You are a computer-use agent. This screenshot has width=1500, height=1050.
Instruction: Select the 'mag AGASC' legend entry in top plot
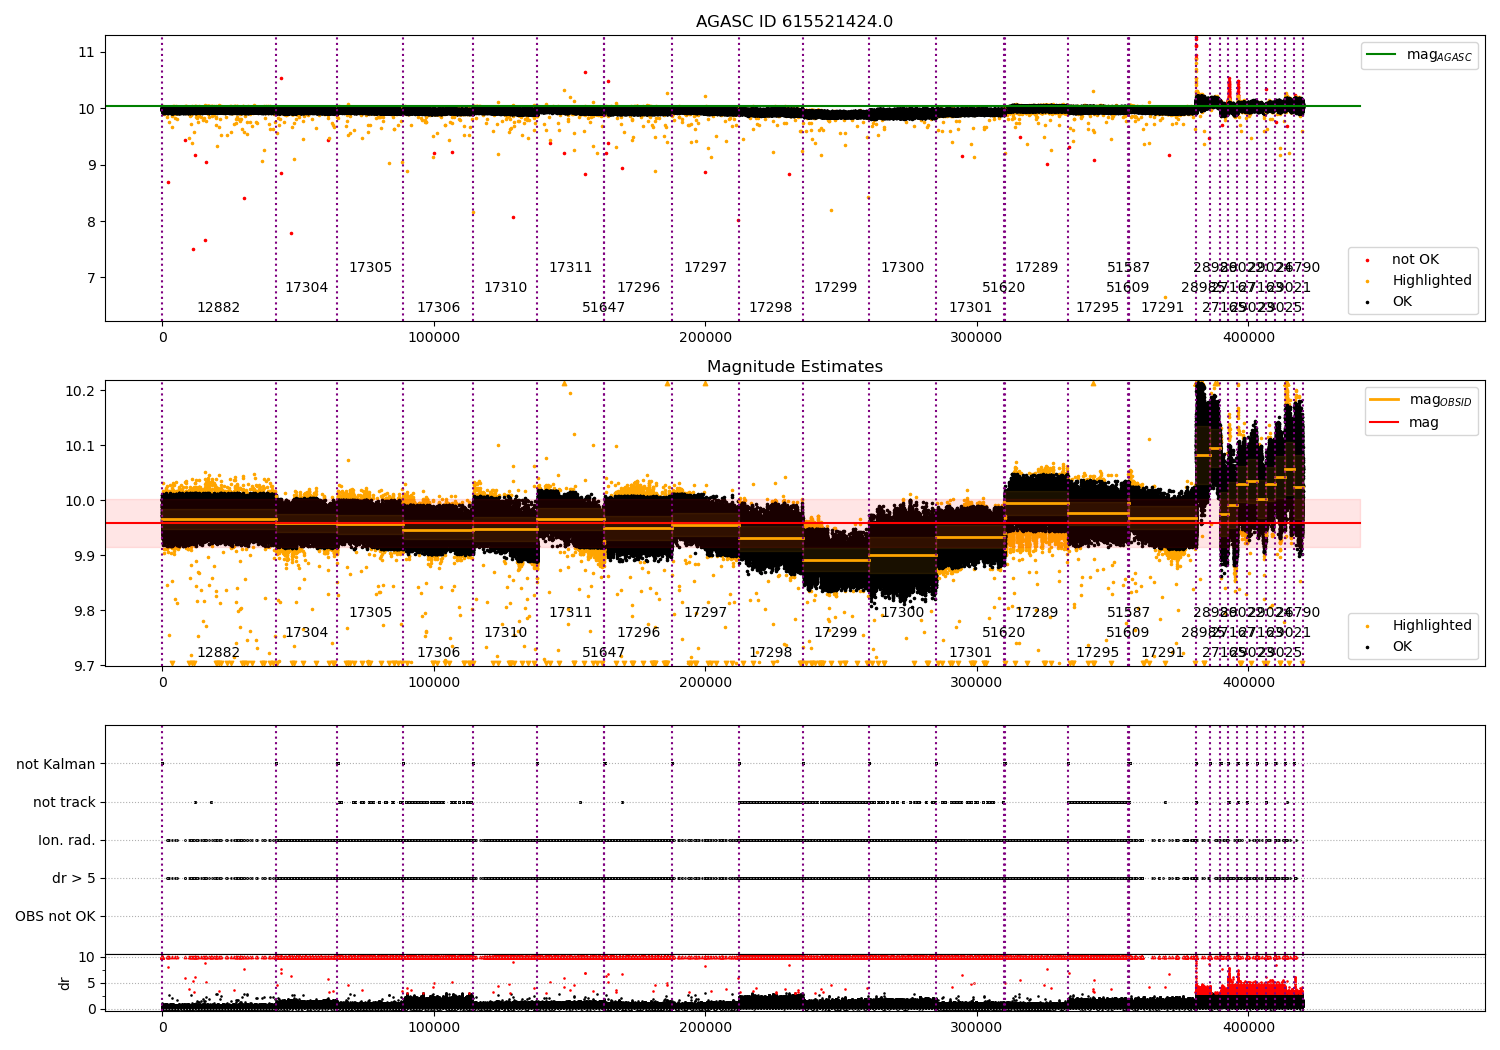coord(1420,55)
